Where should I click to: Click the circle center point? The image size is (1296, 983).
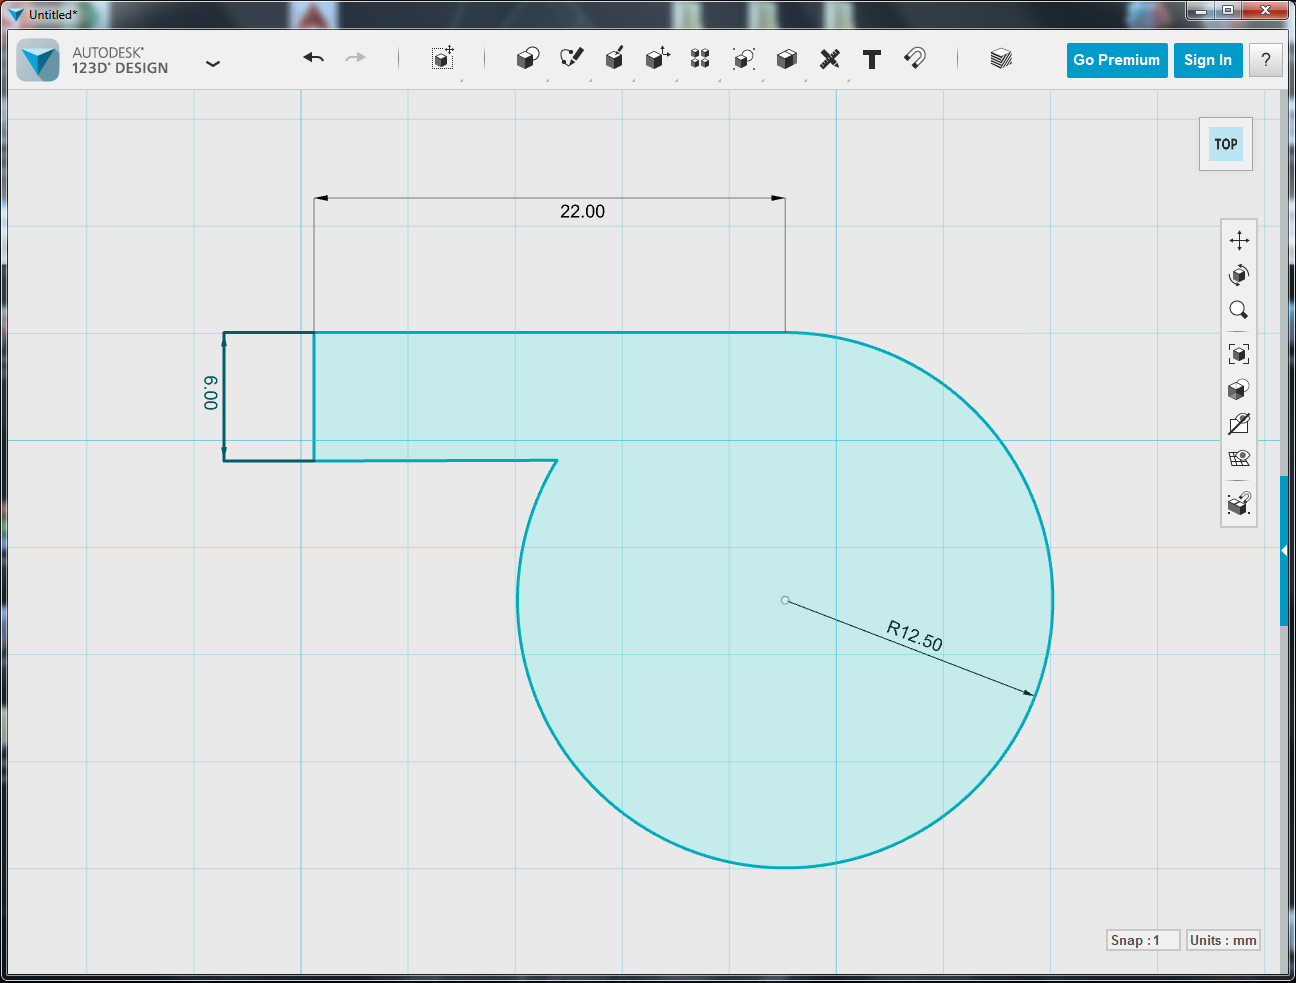[x=785, y=600]
